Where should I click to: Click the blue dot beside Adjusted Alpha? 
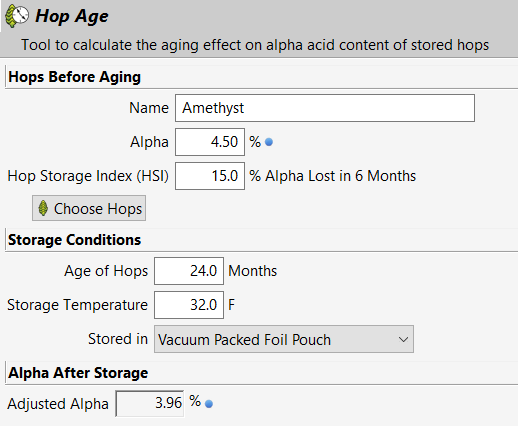pyautogui.click(x=209, y=404)
